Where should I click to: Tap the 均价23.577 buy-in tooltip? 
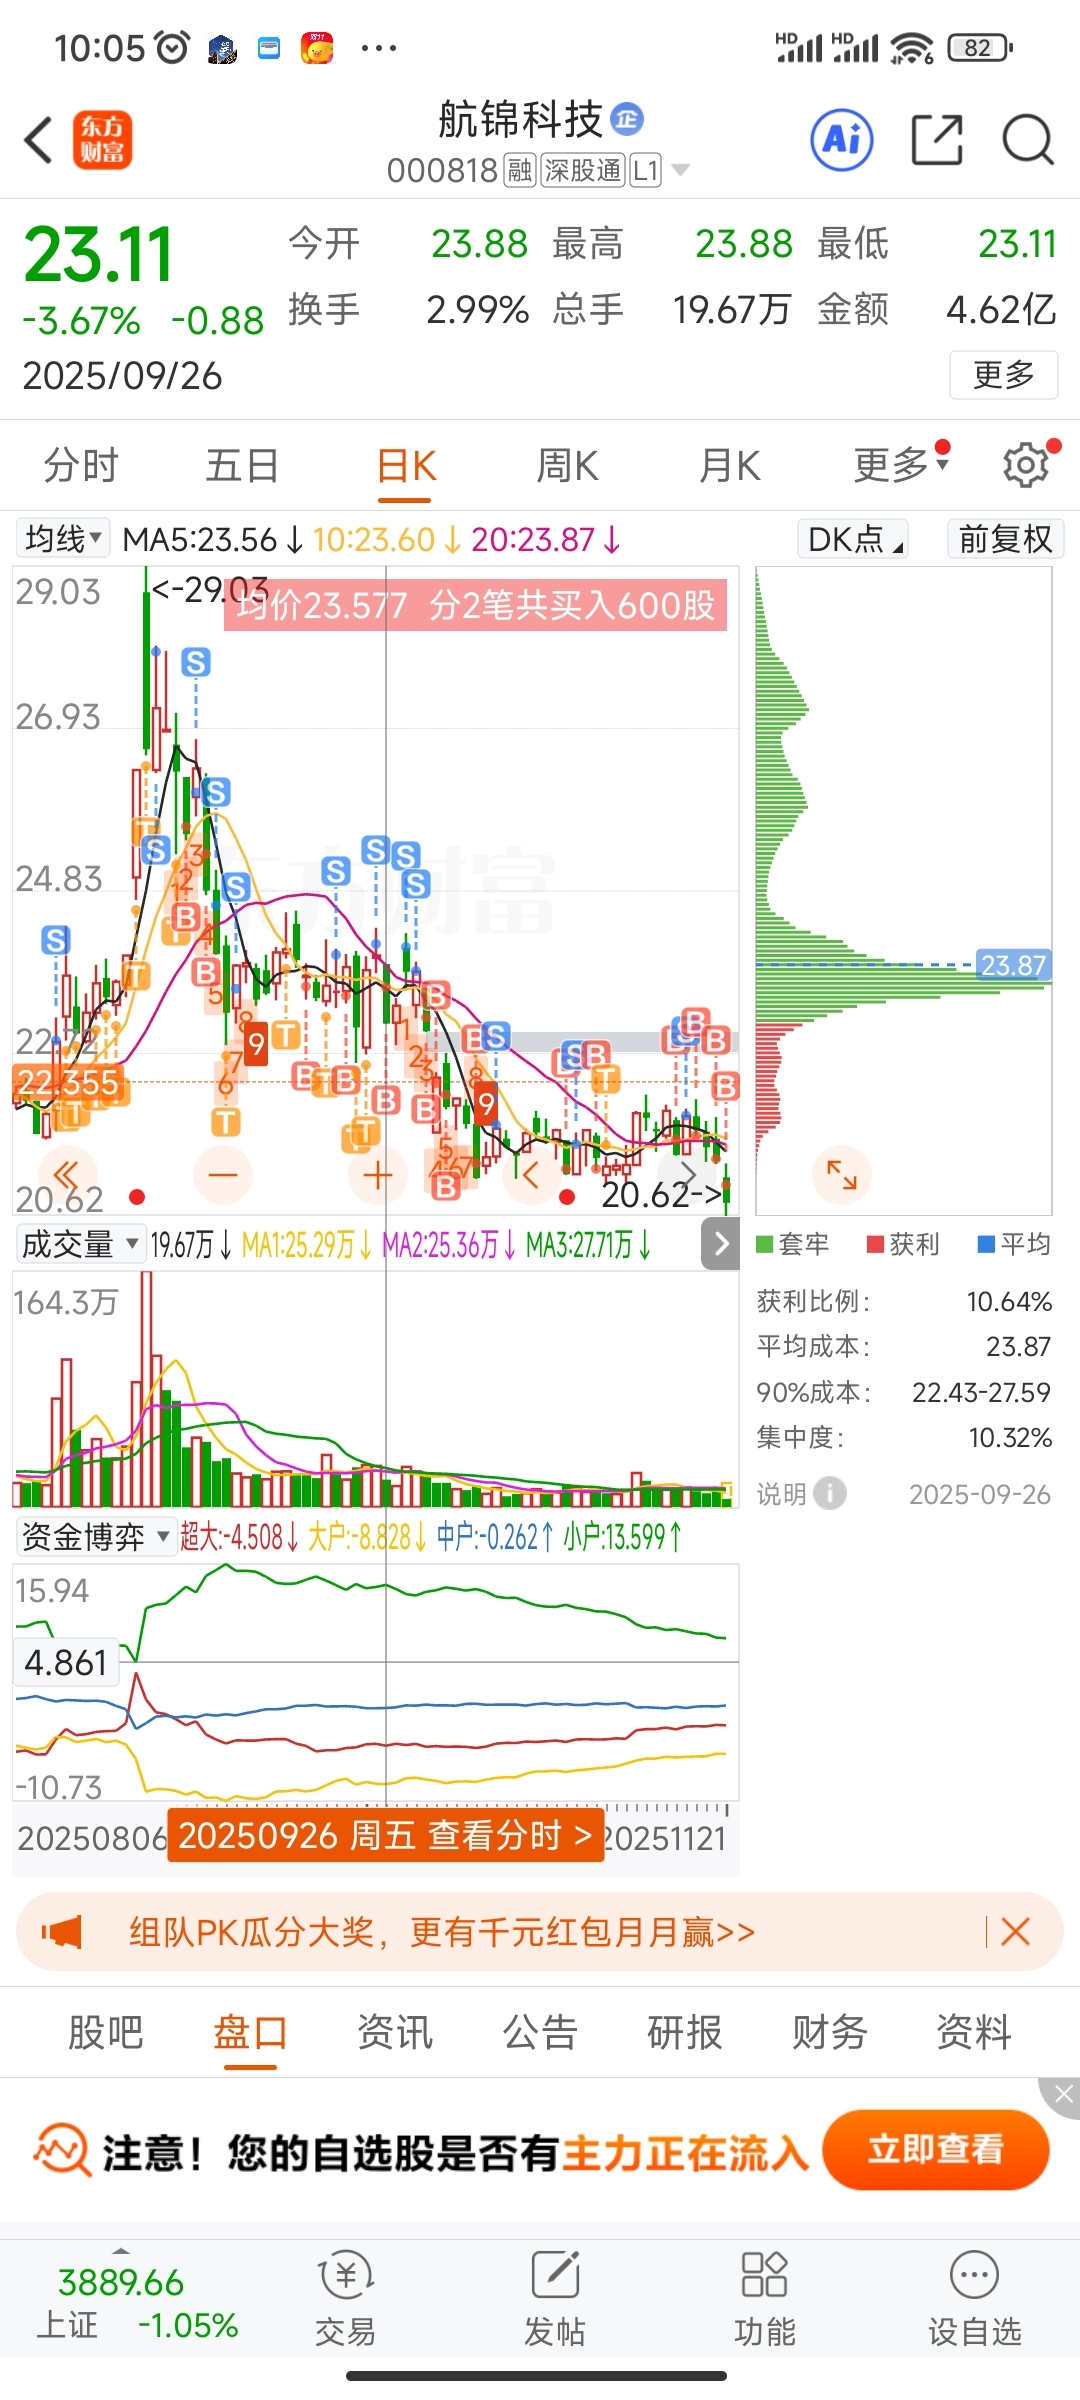coord(475,605)
